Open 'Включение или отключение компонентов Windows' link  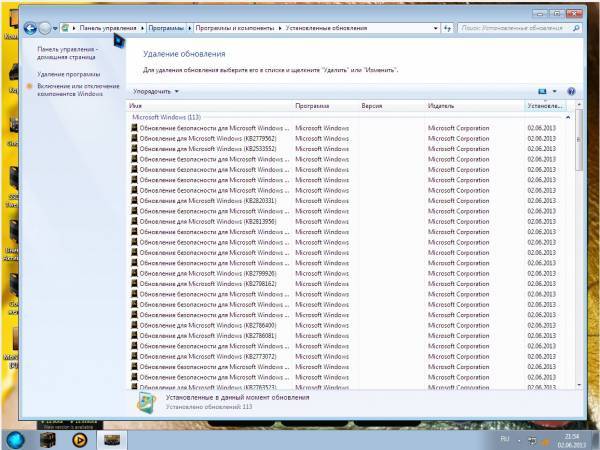78,90
